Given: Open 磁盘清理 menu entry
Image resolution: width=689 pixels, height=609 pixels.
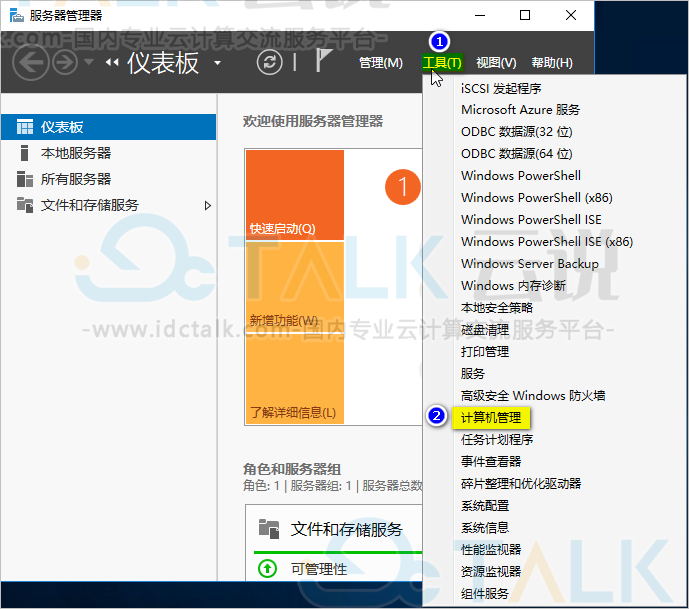Looking at the screenshot, I should tap(485, 330).
